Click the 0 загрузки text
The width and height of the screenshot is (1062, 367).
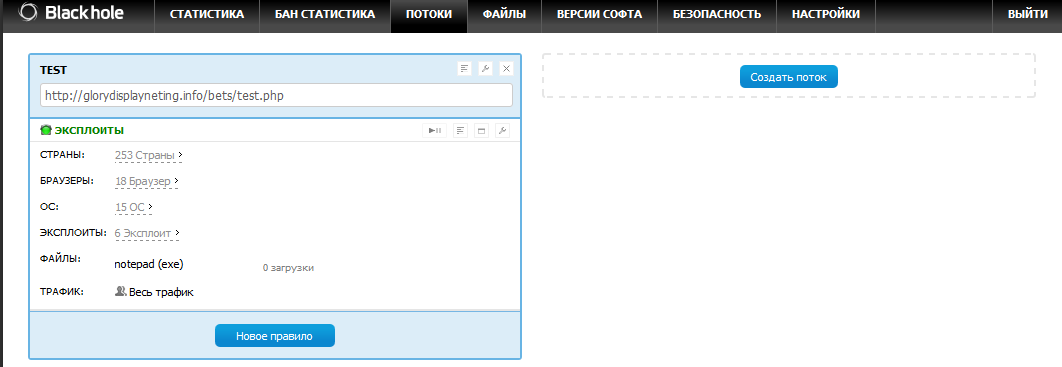[288, 268]
